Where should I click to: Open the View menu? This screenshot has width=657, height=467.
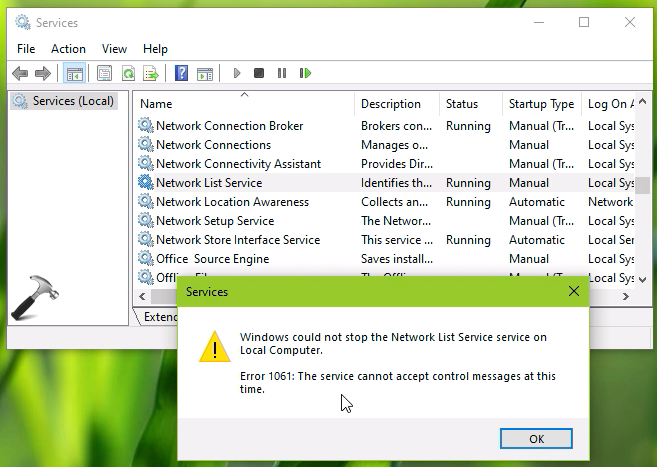click(x=114, y=48)
